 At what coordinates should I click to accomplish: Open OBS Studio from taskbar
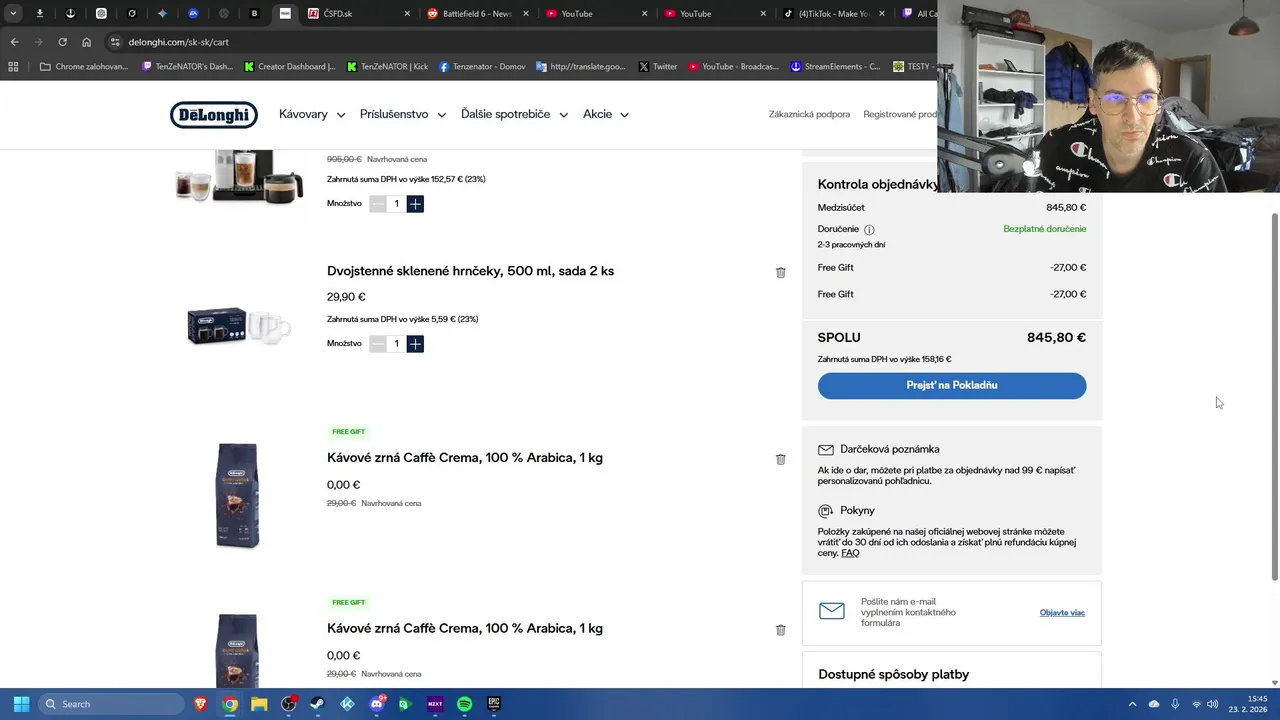289,704
